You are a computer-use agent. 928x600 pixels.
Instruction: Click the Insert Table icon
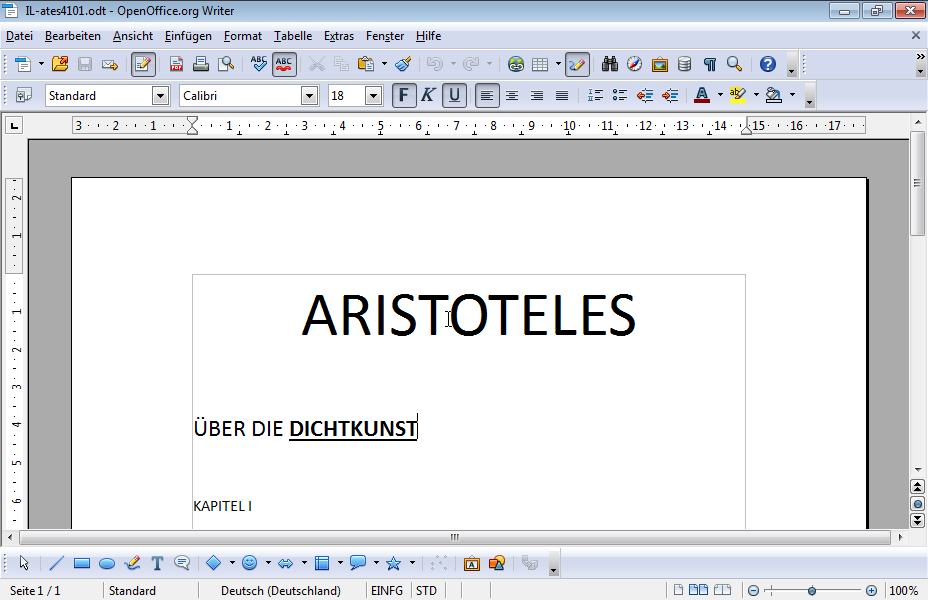tap(540, 64)
